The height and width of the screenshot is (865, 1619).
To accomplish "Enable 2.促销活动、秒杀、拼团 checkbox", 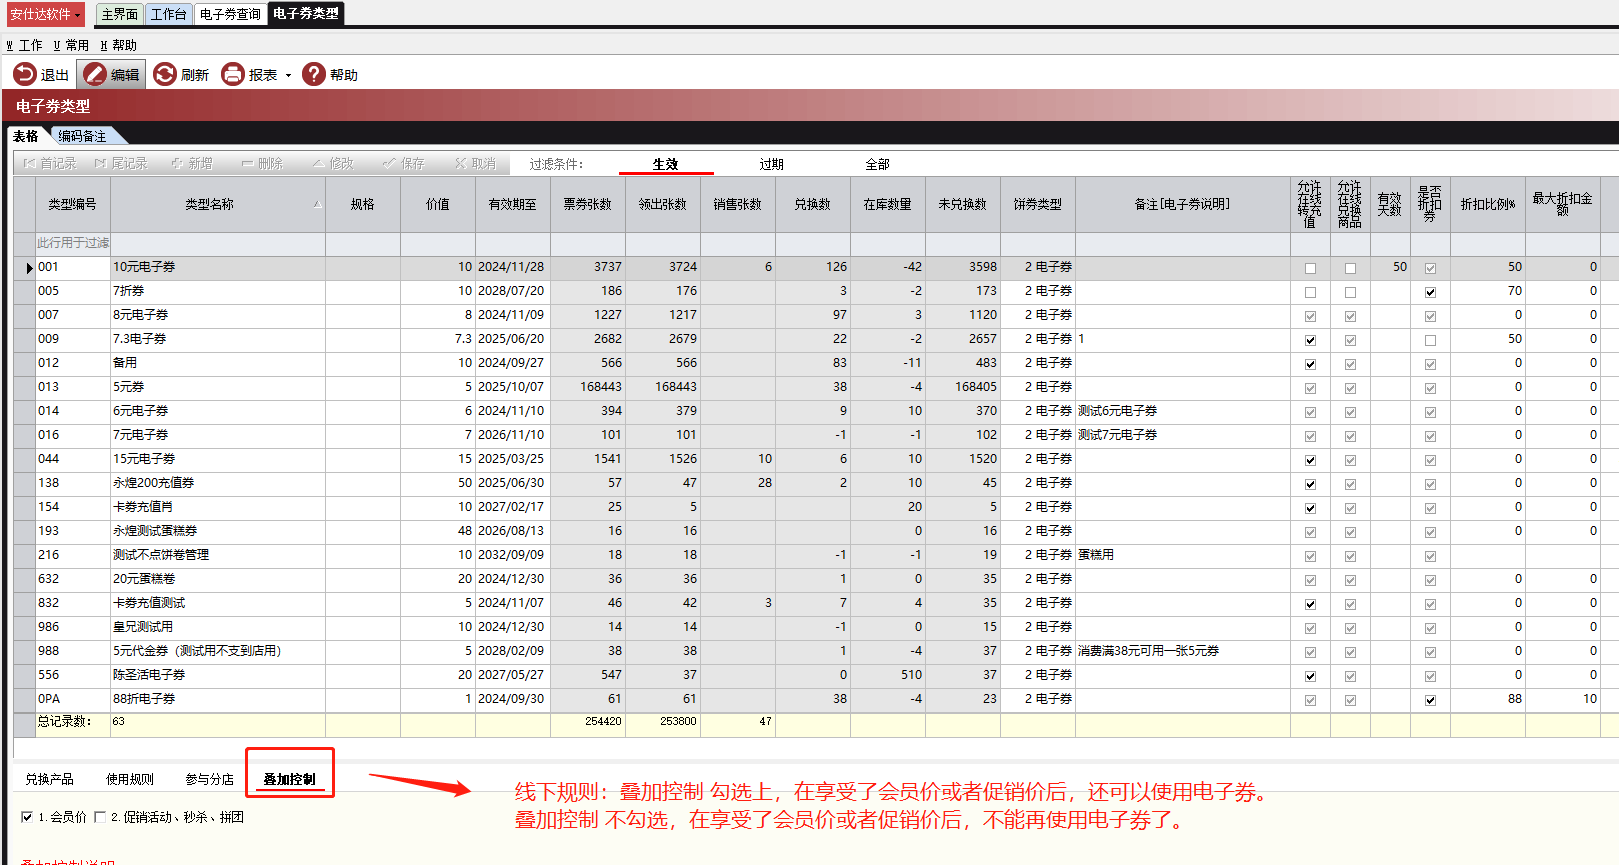I will [100, 817].
